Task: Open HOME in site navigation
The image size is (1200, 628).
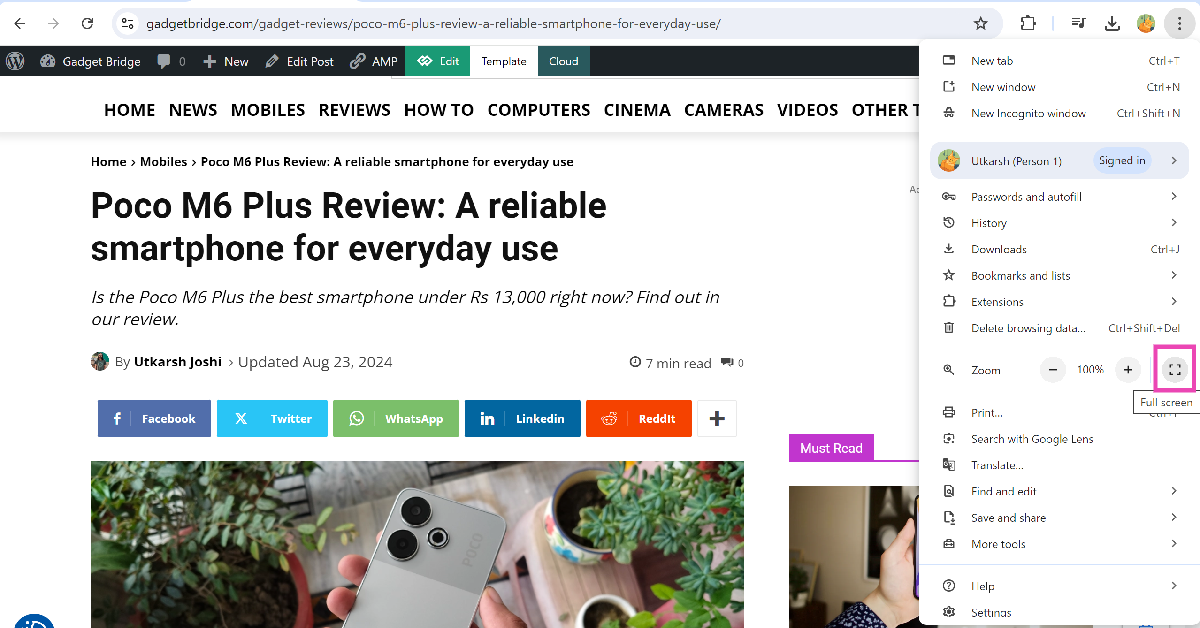Action: point(130,110)
